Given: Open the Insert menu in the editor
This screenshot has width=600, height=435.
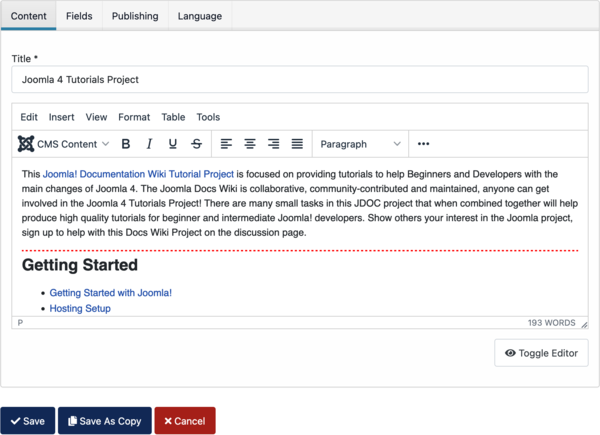Looking at the screenshot, I should (61, 117).
